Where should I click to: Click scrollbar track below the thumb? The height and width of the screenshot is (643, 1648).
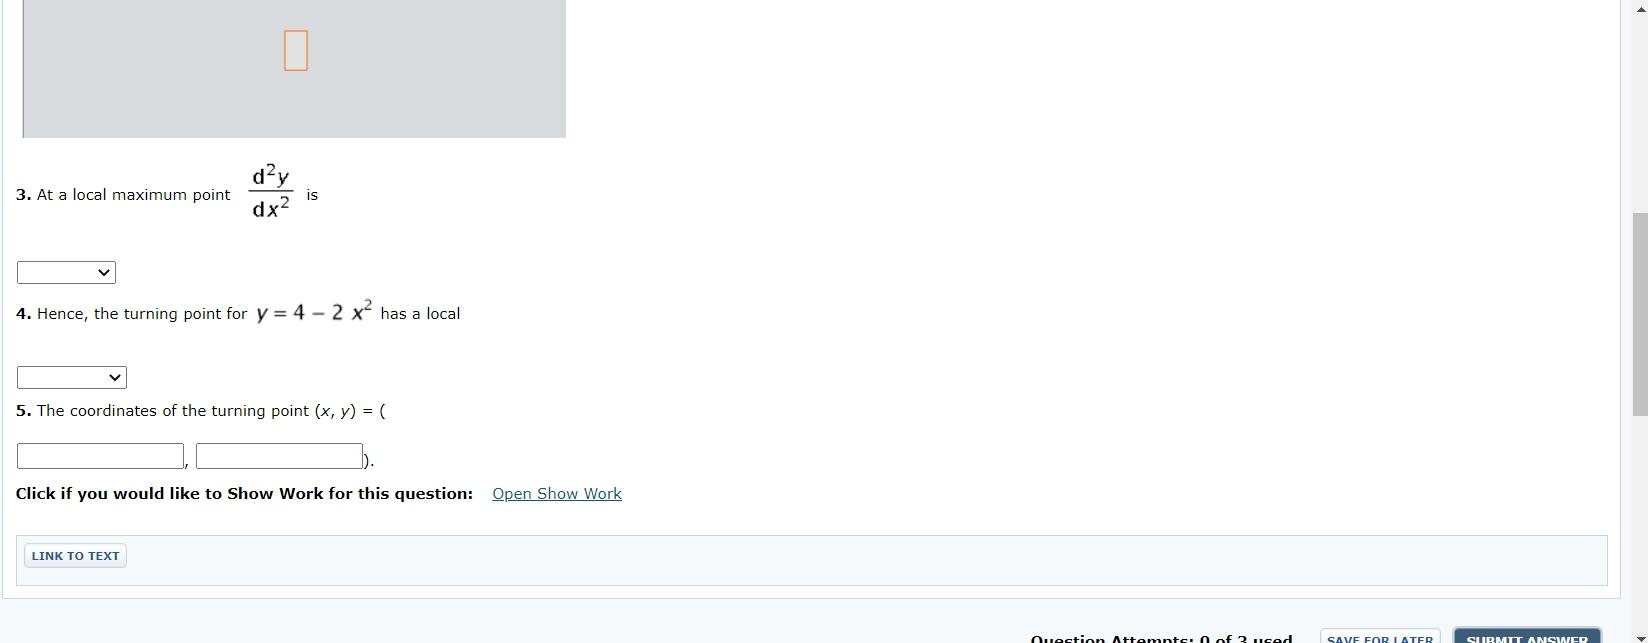(x=1640, y=522)
